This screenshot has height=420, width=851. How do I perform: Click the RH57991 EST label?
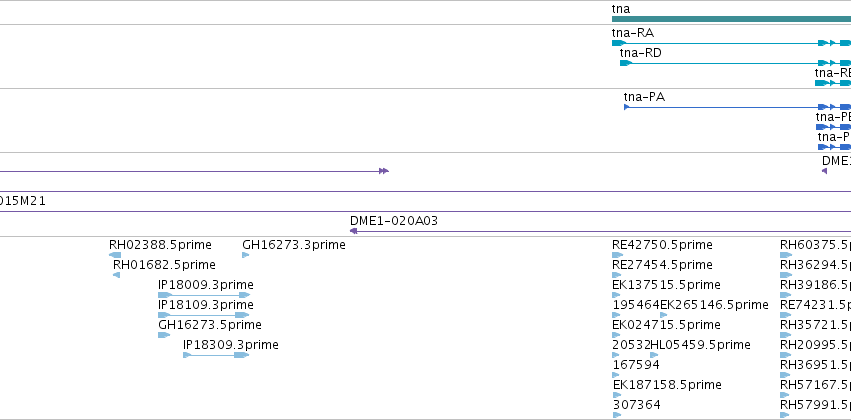[815, 405]
